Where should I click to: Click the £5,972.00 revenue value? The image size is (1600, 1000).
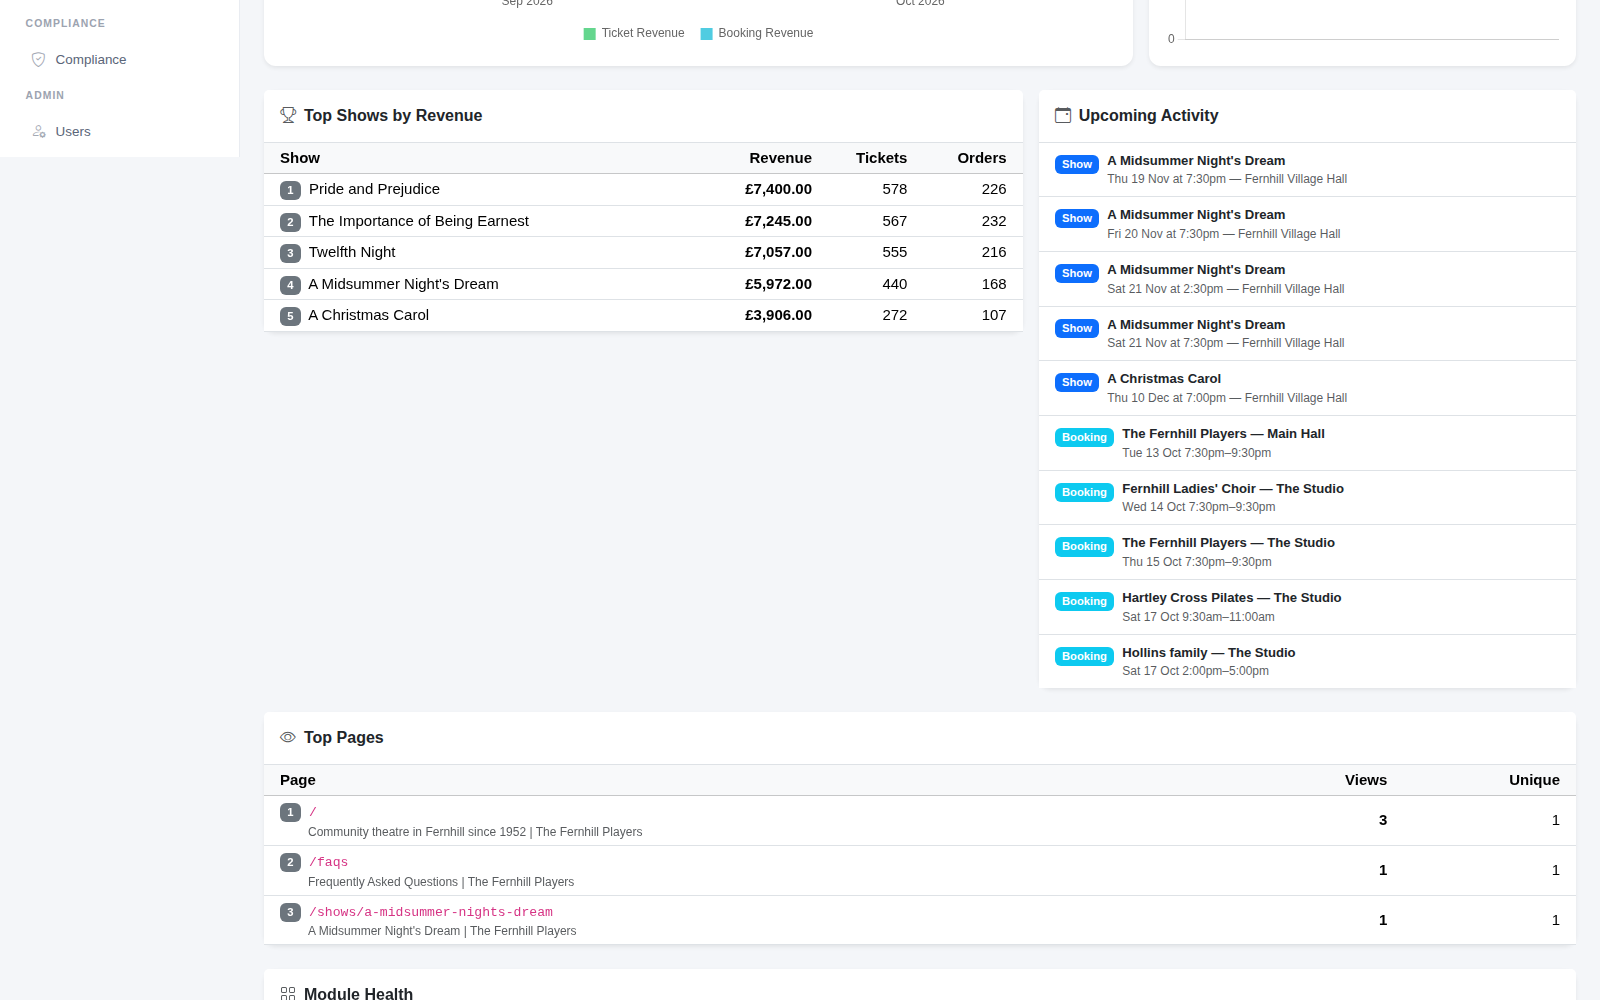778,284
